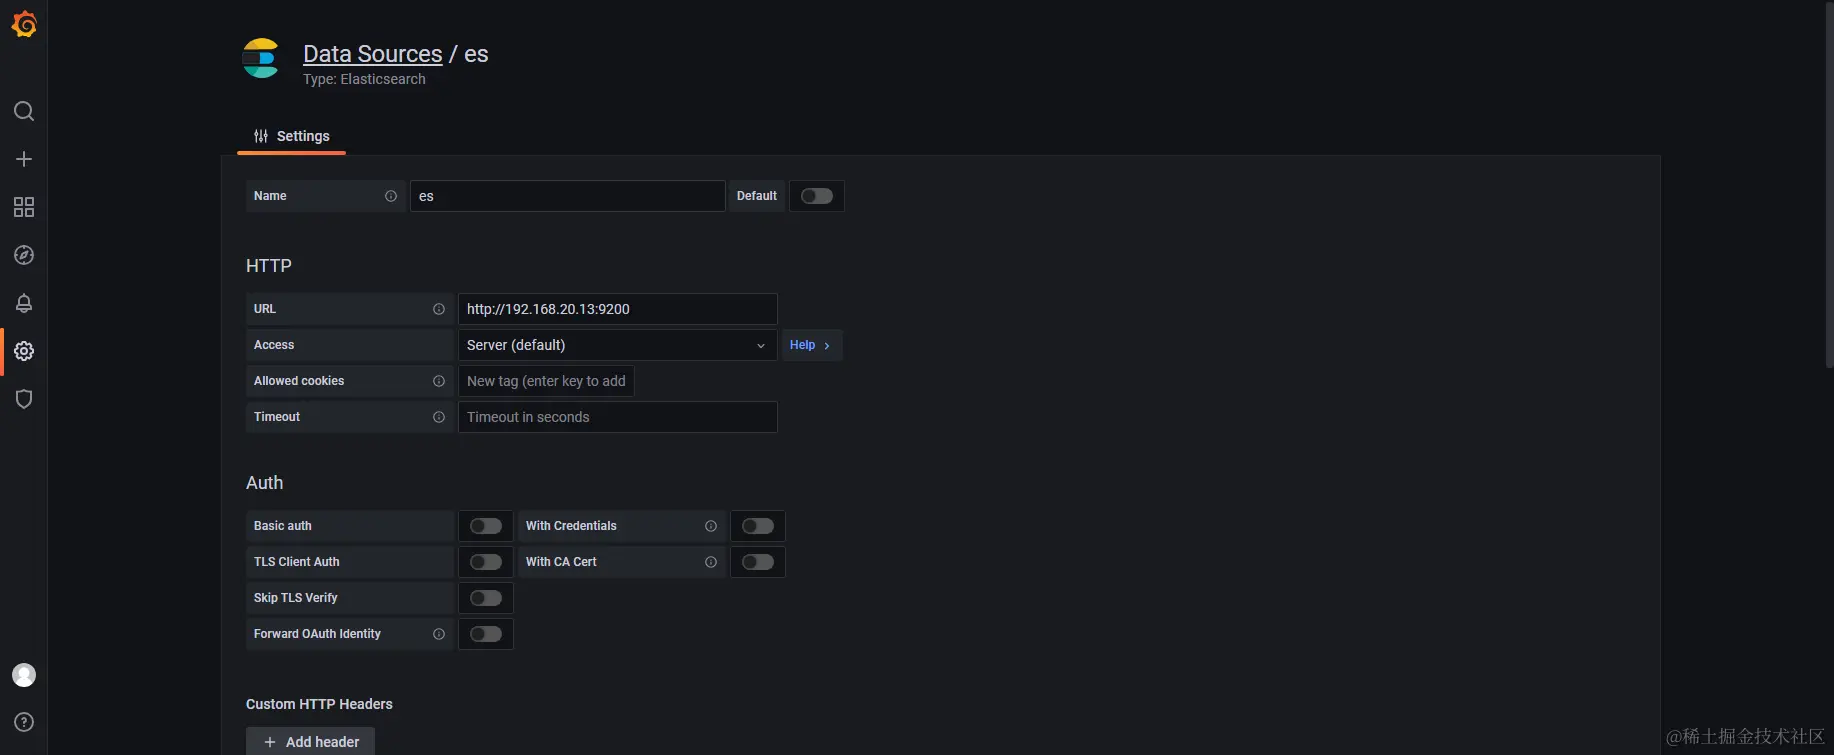The image size is (1834, 755).
Task: Open the Explore compass icon
Action: [x=24, y=255]
